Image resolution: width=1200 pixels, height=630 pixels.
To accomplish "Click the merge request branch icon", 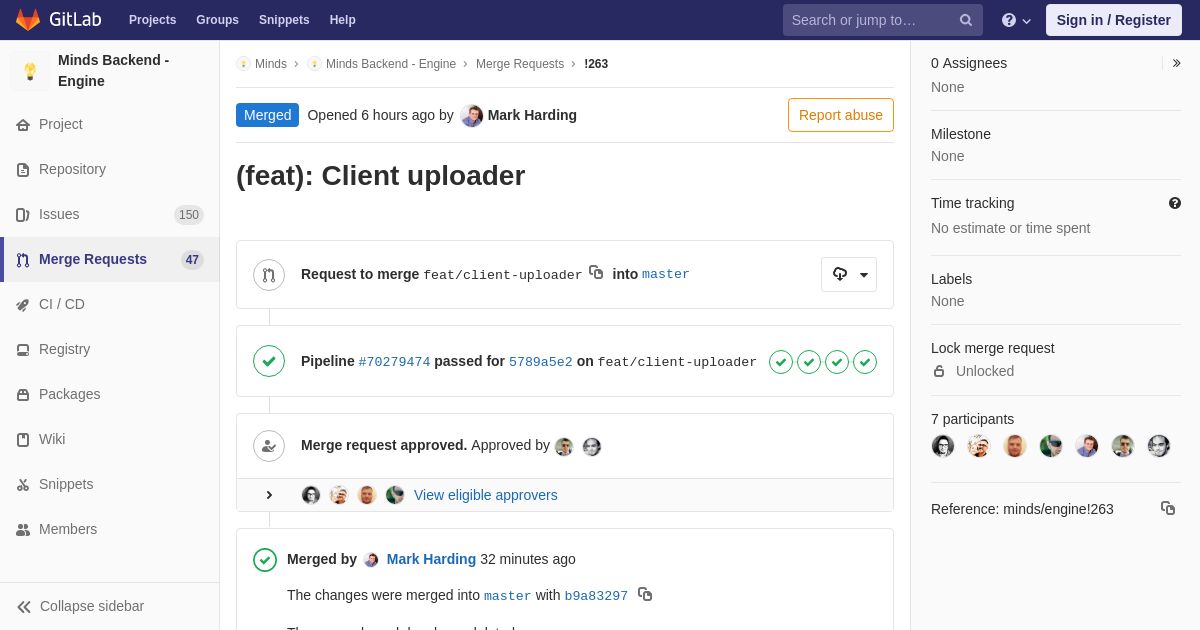I will (269, 275).
